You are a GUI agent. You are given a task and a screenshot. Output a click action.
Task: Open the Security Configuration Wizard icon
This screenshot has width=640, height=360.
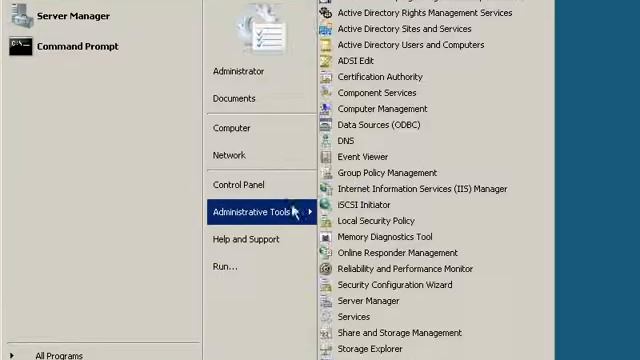tap(326, 284)
